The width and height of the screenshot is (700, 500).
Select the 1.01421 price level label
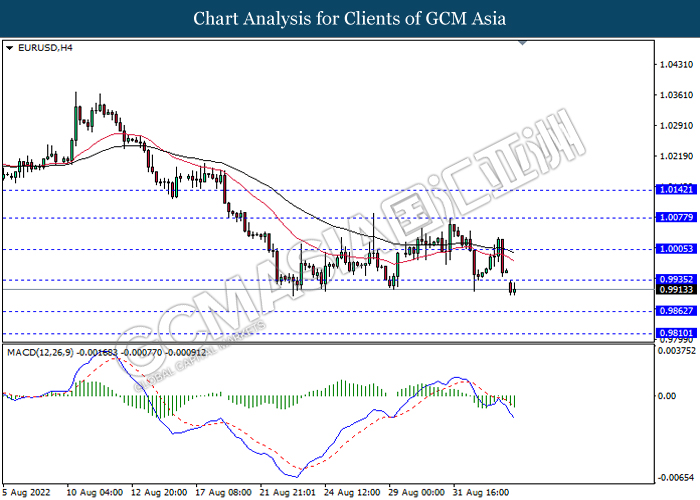(676, 189)
